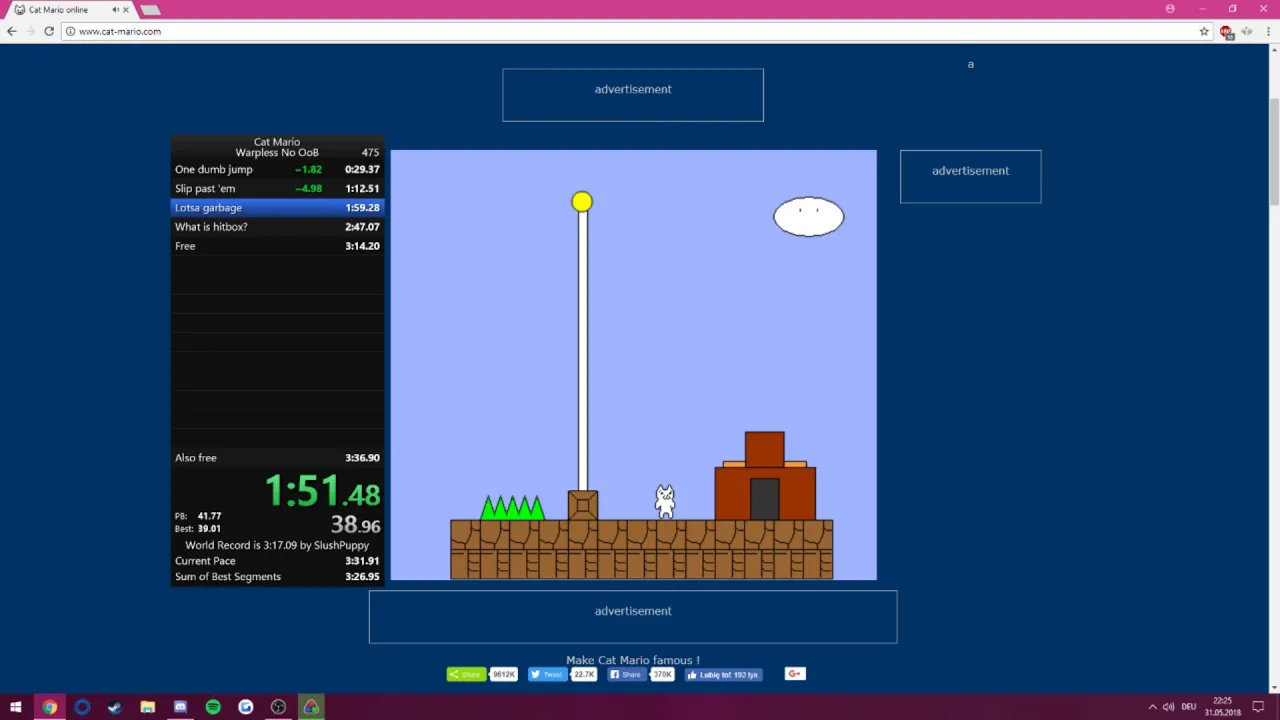The image size is (1280, 720).
Task: Mute the tab via speaker icon
Action: tap(115, 9)
